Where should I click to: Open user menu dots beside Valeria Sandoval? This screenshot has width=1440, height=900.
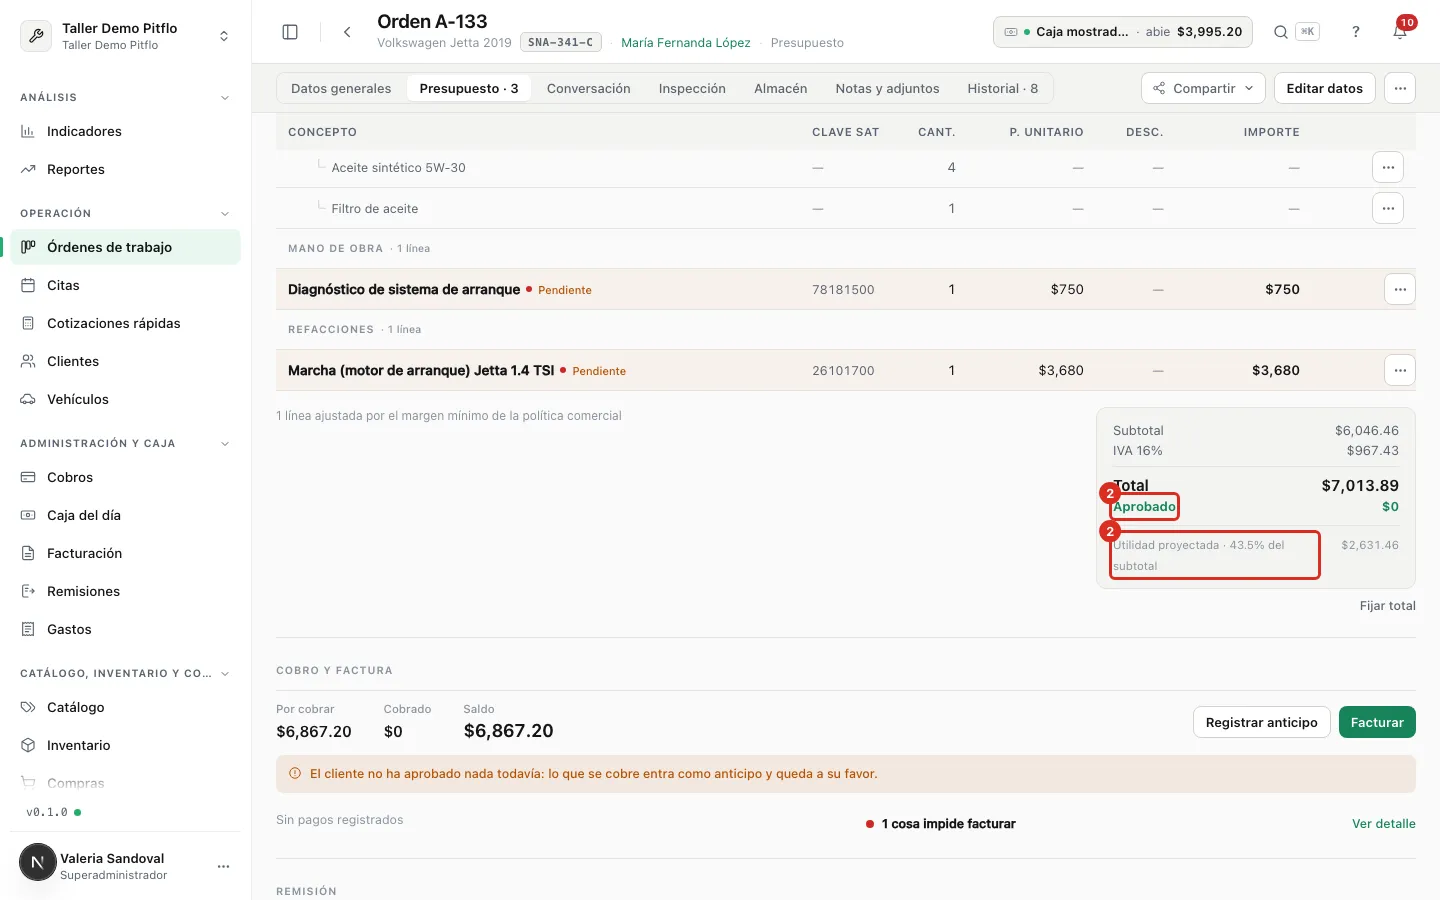[223, 866]
